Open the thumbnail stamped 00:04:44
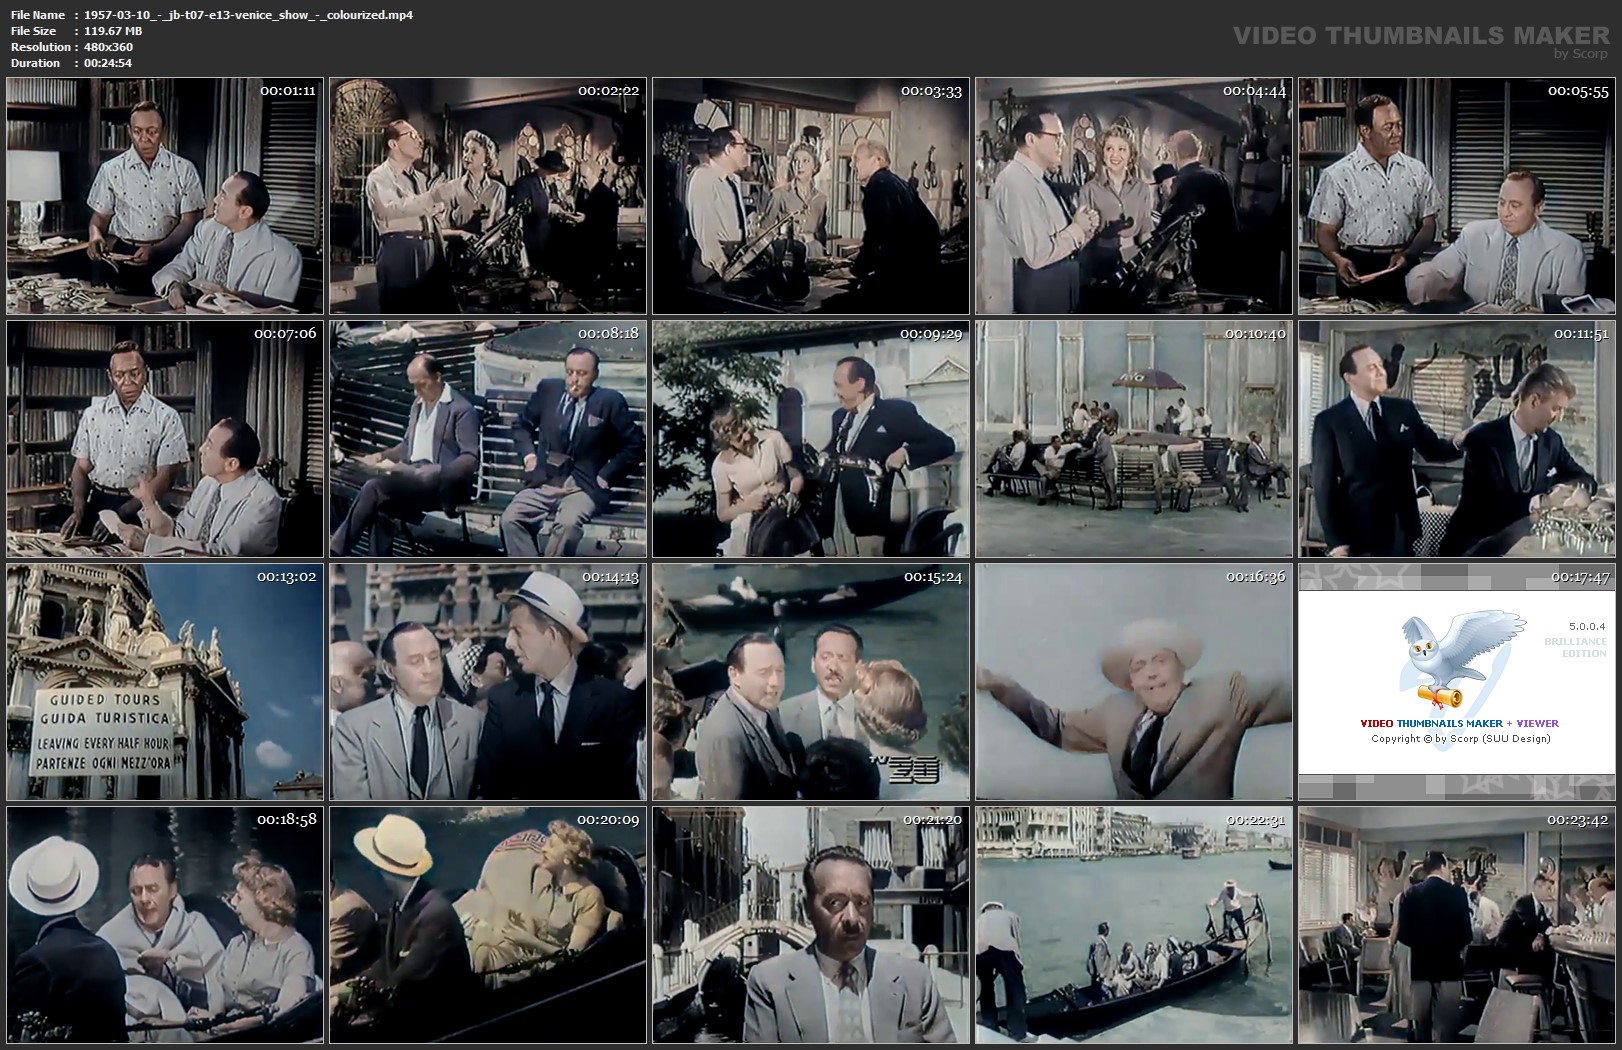The height and width of the screenshot is (1050, 1622). pos(1134,196)
